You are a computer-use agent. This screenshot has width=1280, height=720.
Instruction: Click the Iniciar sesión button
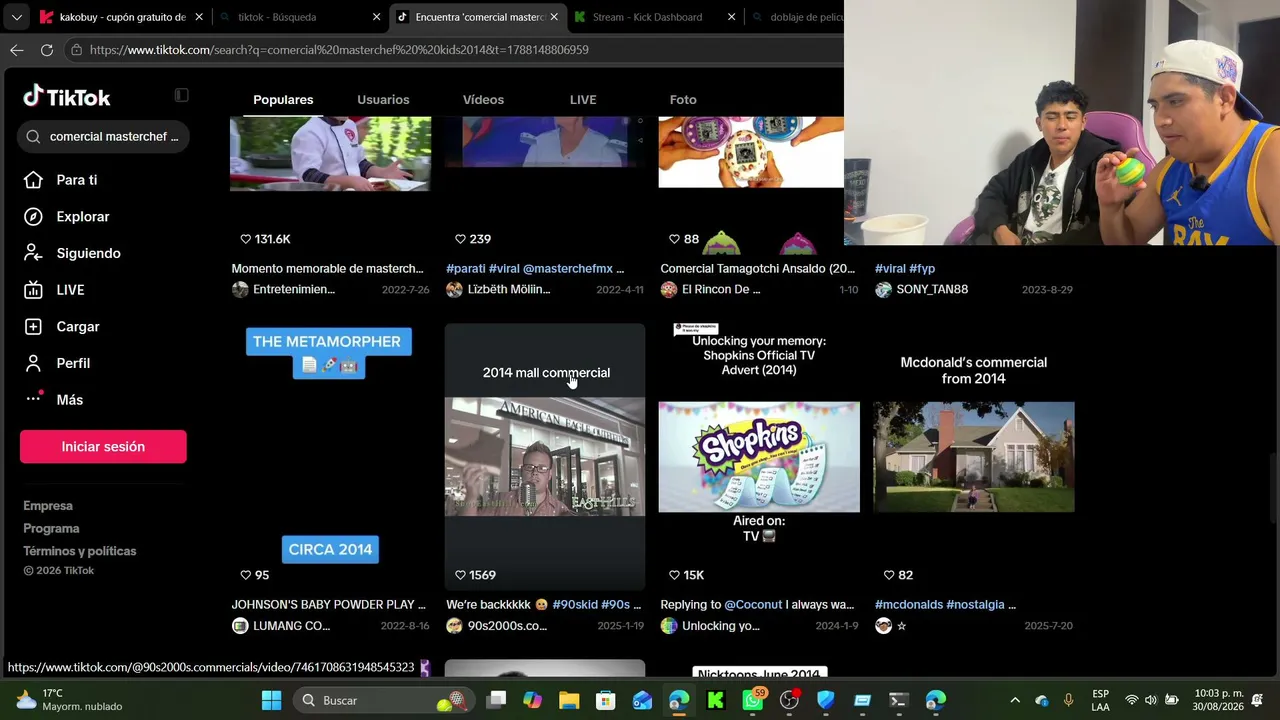coord(103,447)
